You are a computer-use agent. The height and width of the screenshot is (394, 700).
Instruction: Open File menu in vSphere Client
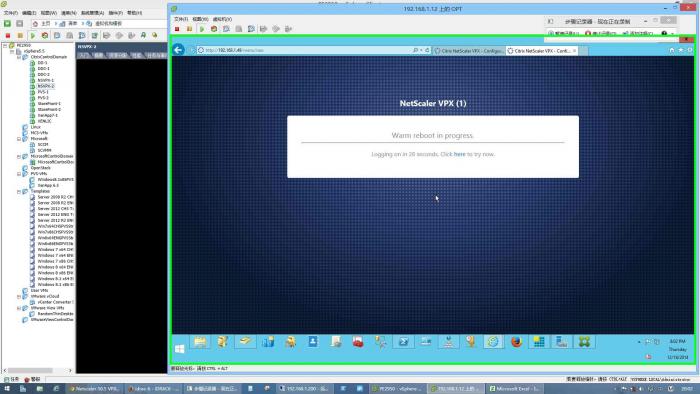click(x=11, y=13)
